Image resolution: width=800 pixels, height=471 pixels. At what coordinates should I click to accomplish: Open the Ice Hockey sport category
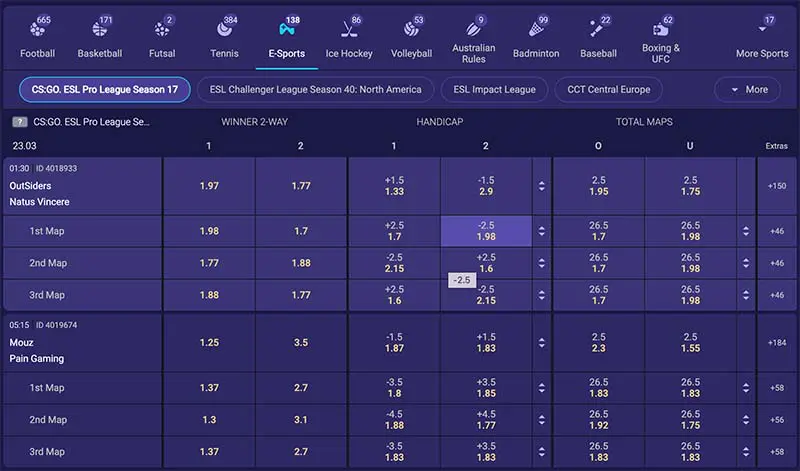tap(349, 38)
